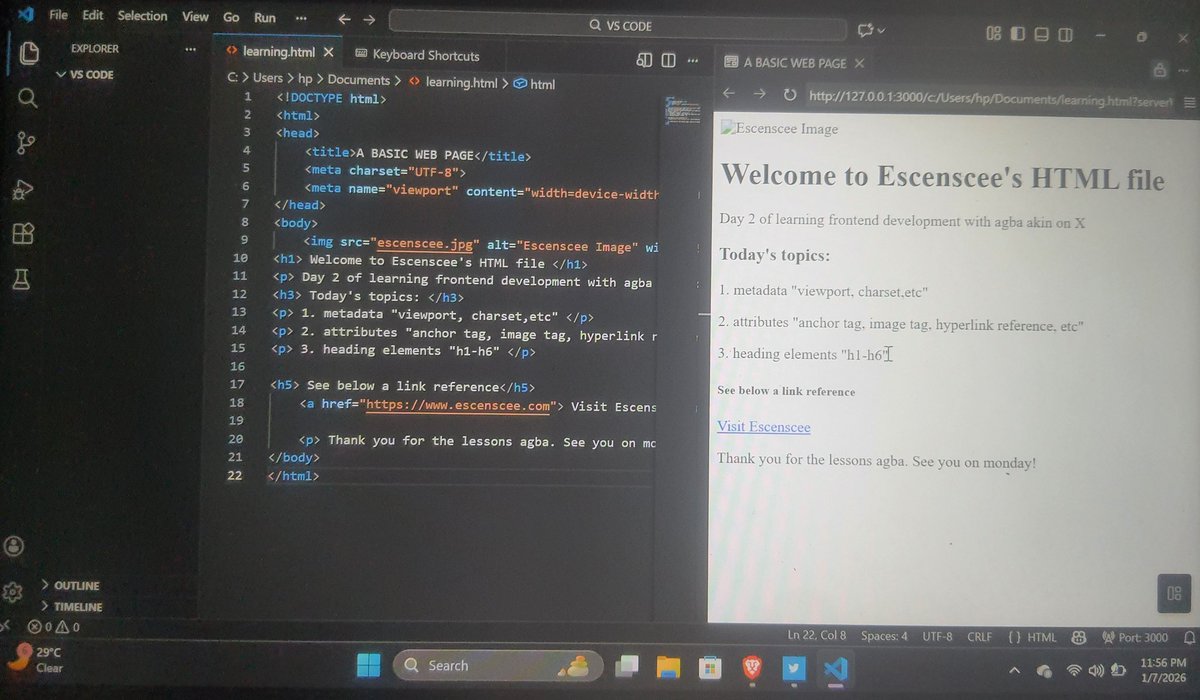The image size is (1200, 700).
Task: Open notifications bell in status bar
Action: click(1189, 637)
